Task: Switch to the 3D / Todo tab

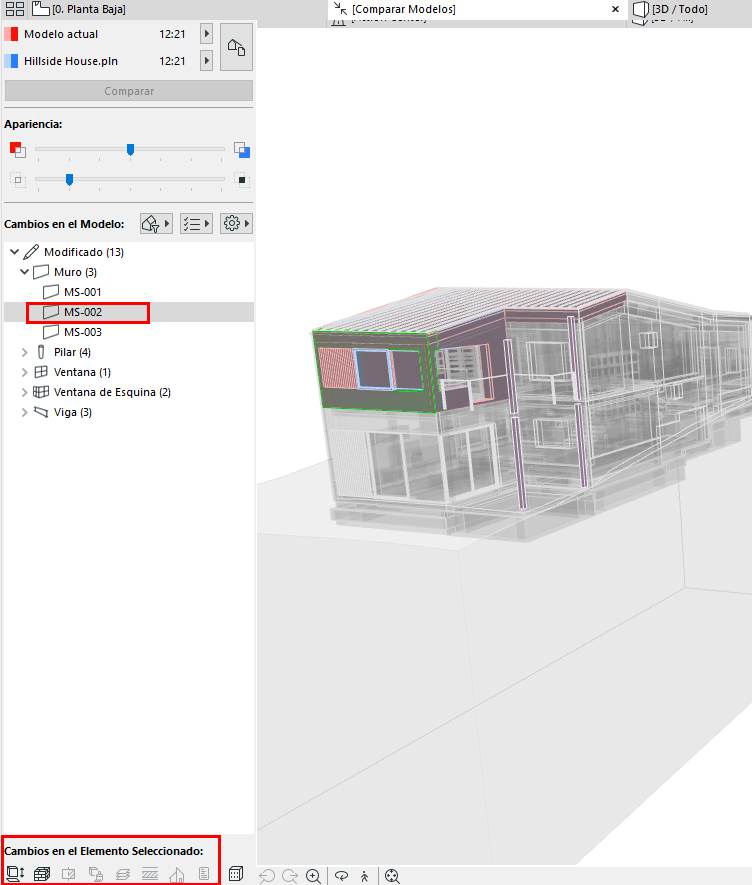Action: click(x=671, y=9)
